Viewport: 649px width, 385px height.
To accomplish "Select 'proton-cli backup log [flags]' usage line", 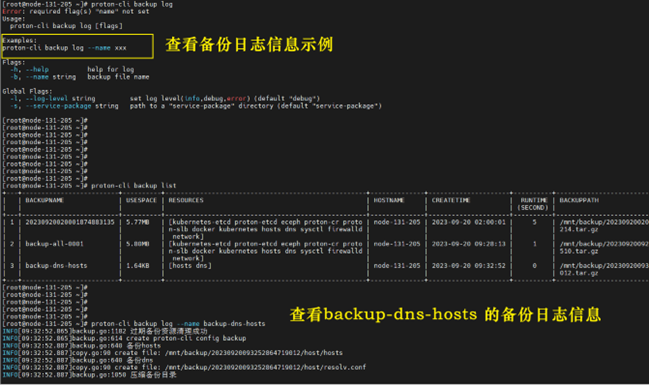I will (x=66, y=26).
